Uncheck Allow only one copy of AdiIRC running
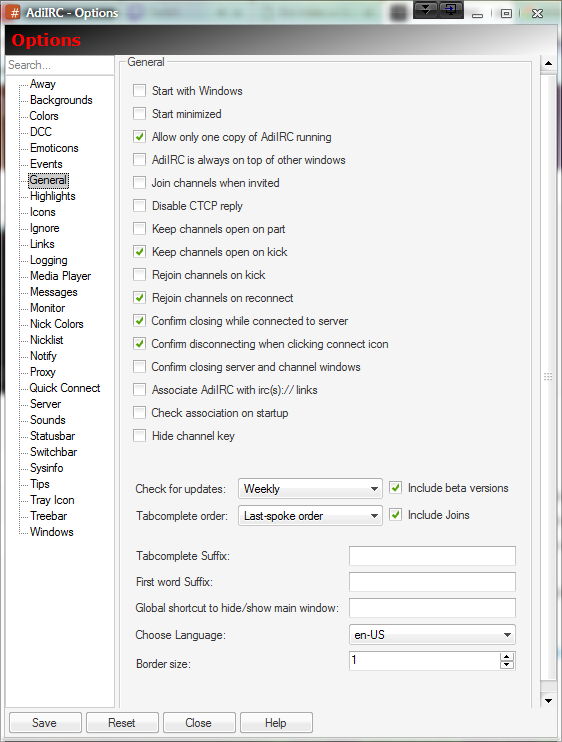The height and width of the screenshot is (742, 562). click(x=140, y=137)
